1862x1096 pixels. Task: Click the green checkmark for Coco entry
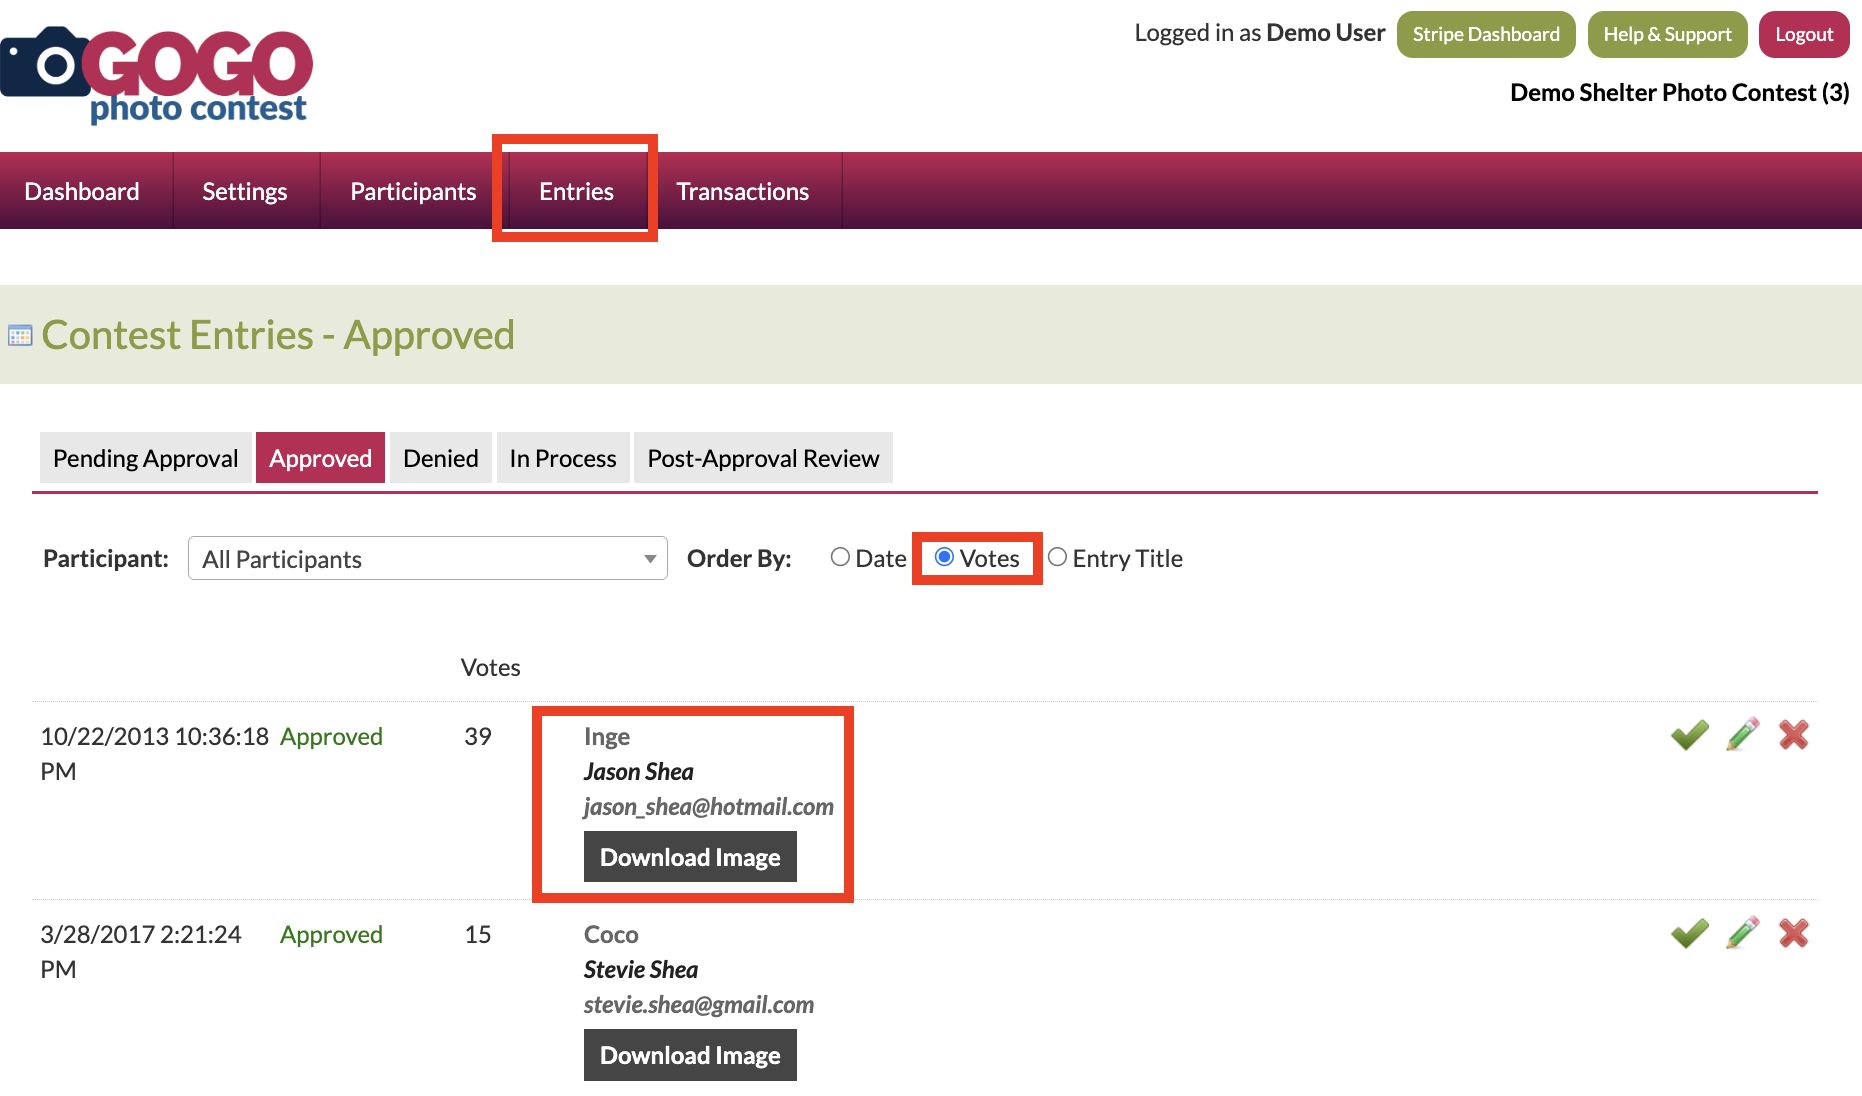[1689, 933]
